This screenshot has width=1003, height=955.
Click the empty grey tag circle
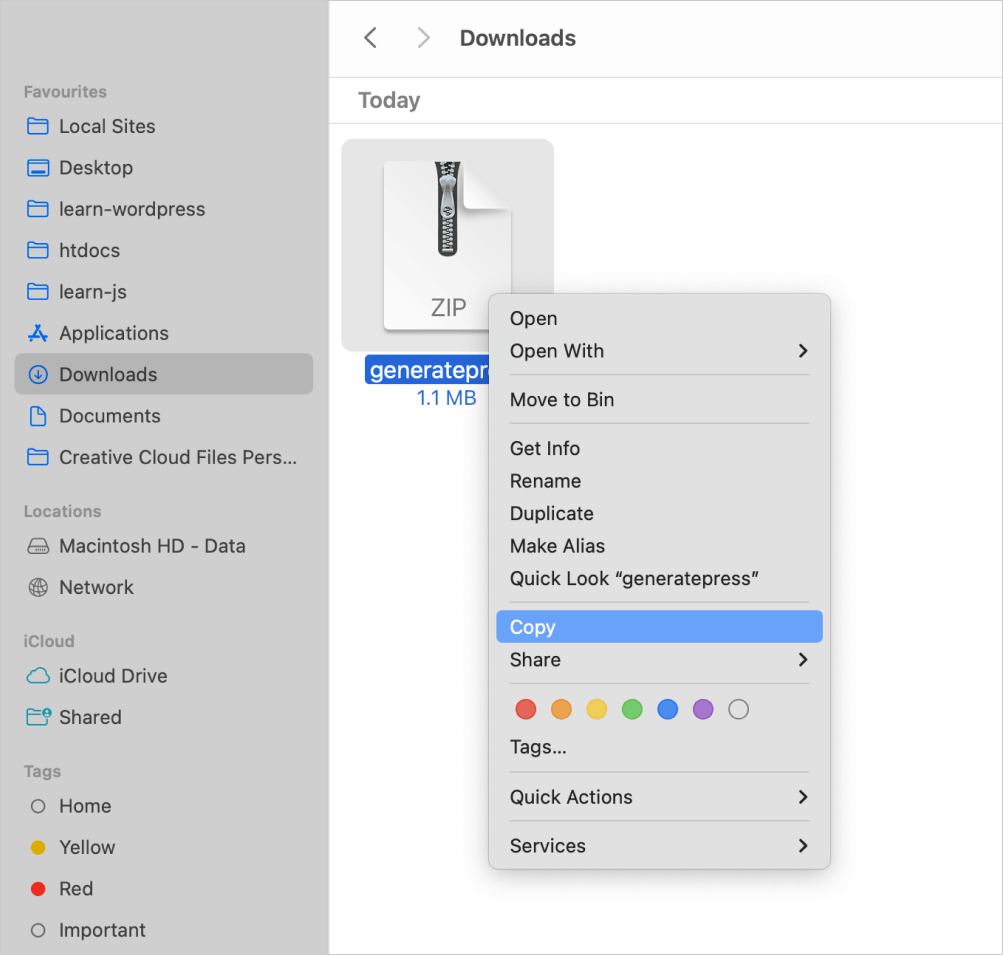point(738,709)
